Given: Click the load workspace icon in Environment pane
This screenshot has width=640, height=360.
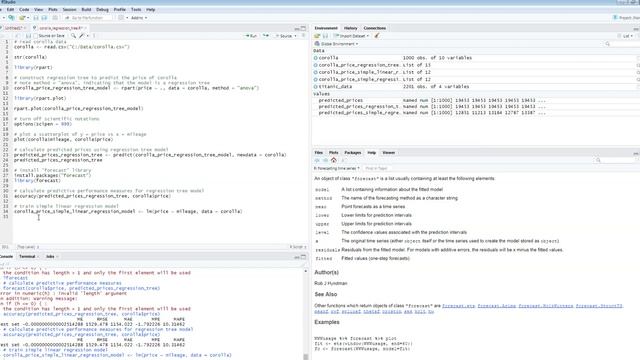Looking at the screenshot, I should tap(317, 36).
